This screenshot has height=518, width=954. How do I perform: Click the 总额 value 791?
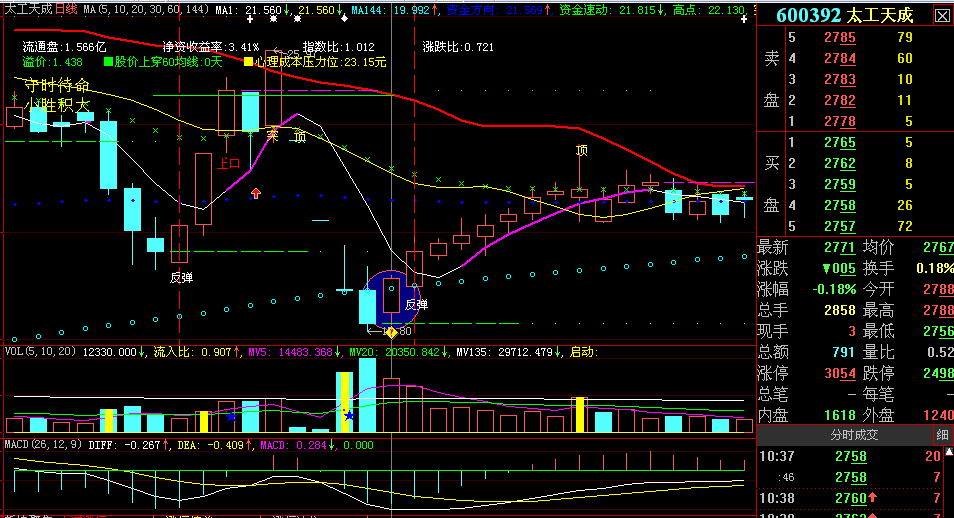pyautogui.click(x=844, y=352)
